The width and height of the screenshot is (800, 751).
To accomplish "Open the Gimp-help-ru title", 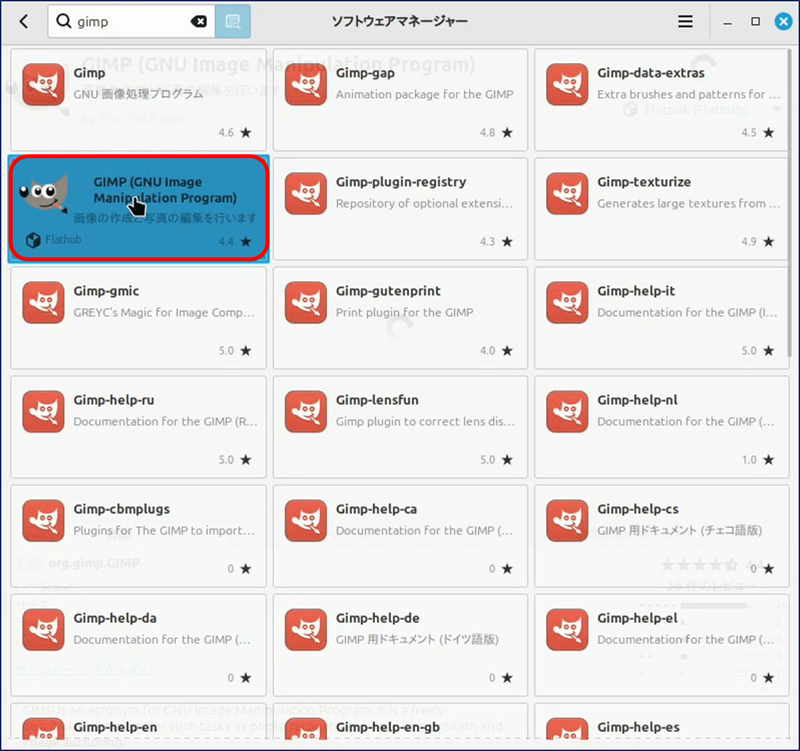I will pyautogui.click(x=114, y=400).
